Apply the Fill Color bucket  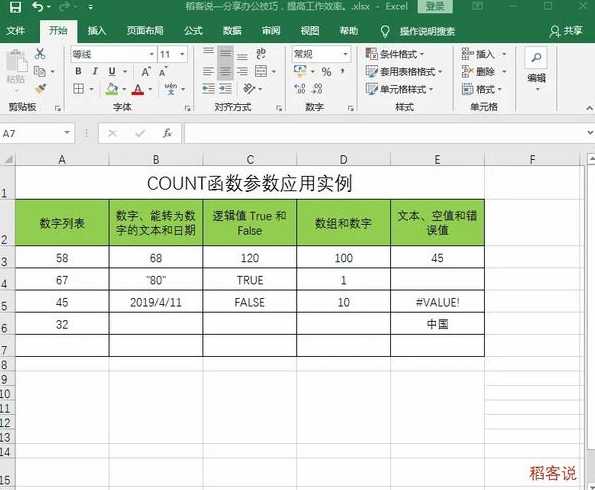[x=112, y=89]
